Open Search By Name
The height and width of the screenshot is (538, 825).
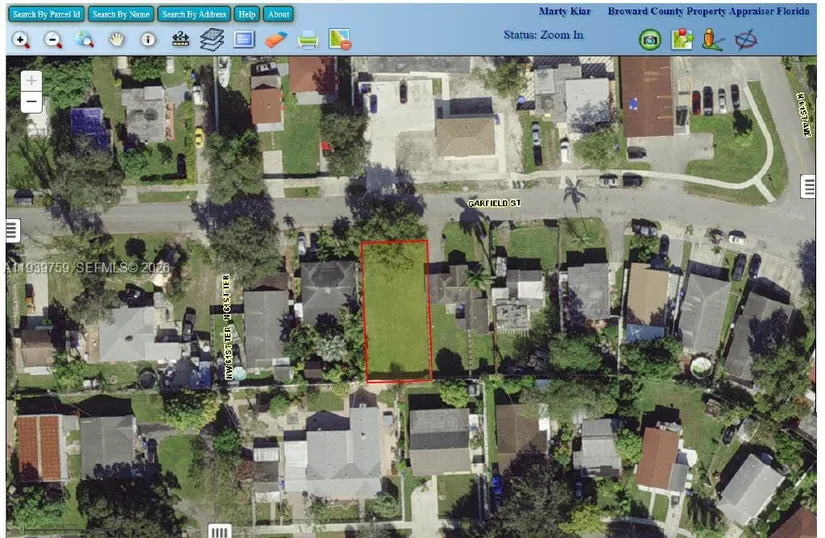[120, 14]
